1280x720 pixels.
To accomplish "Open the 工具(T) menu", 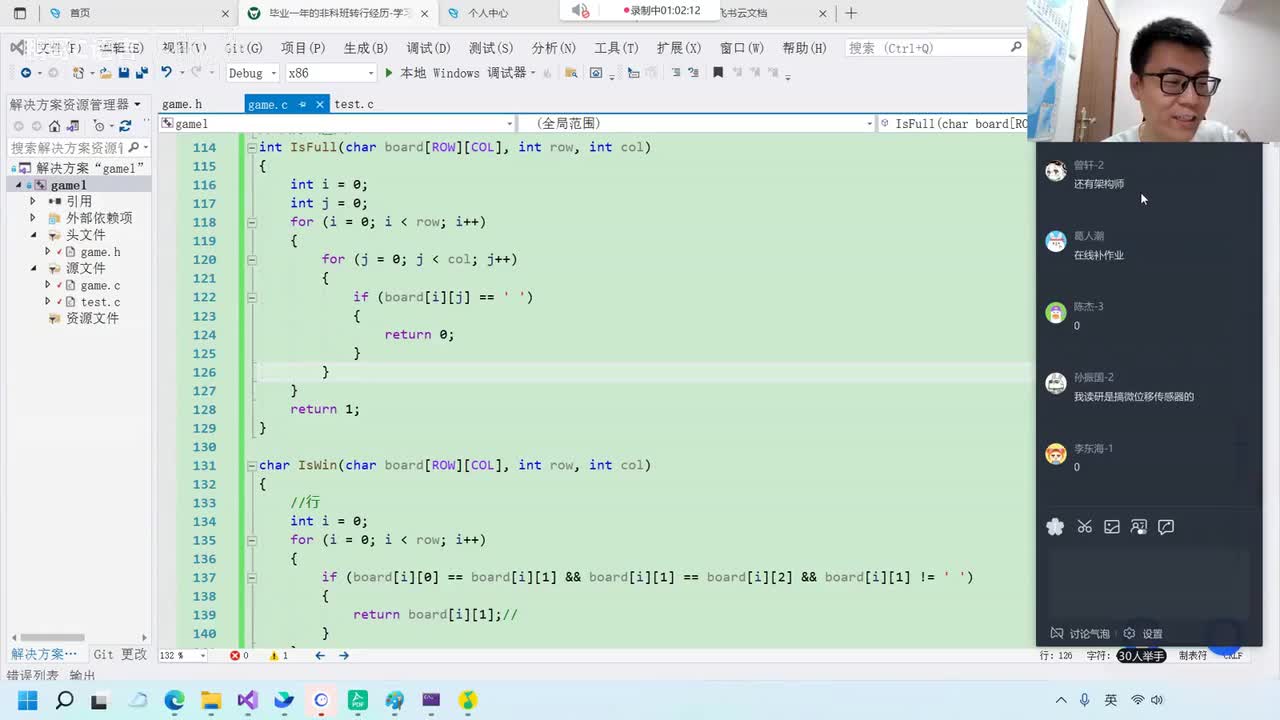I will [616, 48].
